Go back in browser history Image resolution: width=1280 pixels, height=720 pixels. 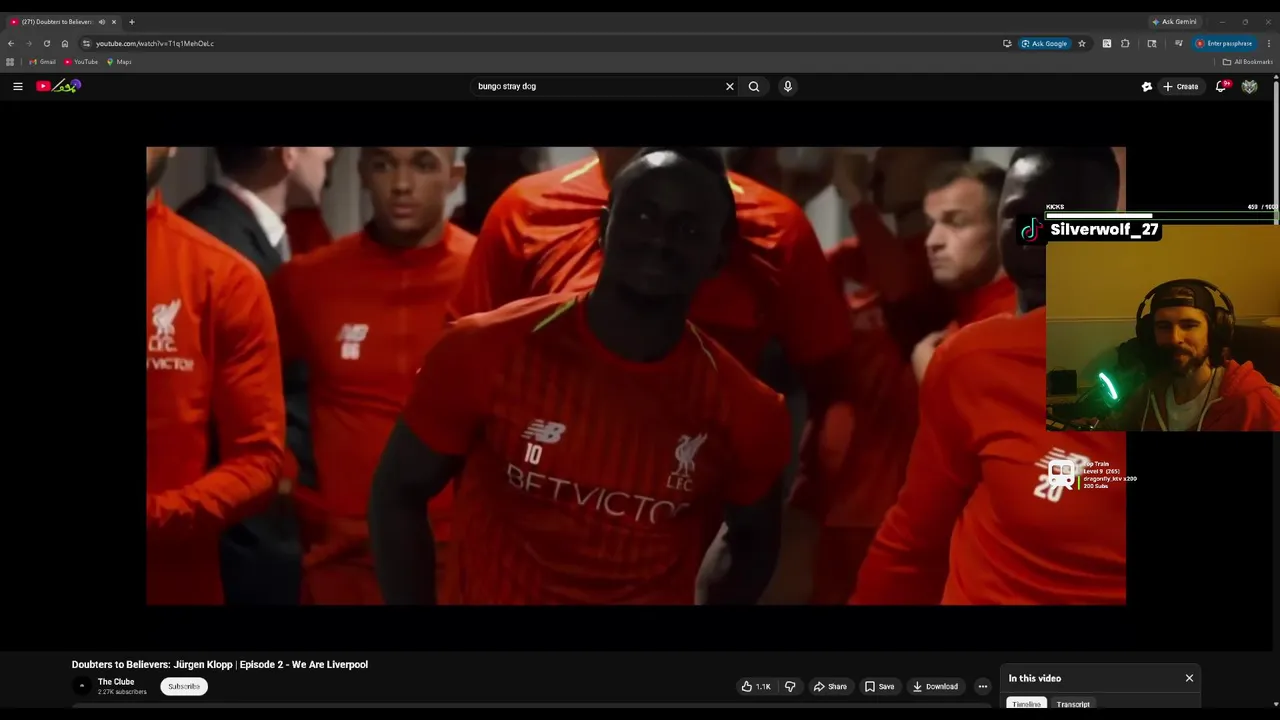[x=11, y=43]
